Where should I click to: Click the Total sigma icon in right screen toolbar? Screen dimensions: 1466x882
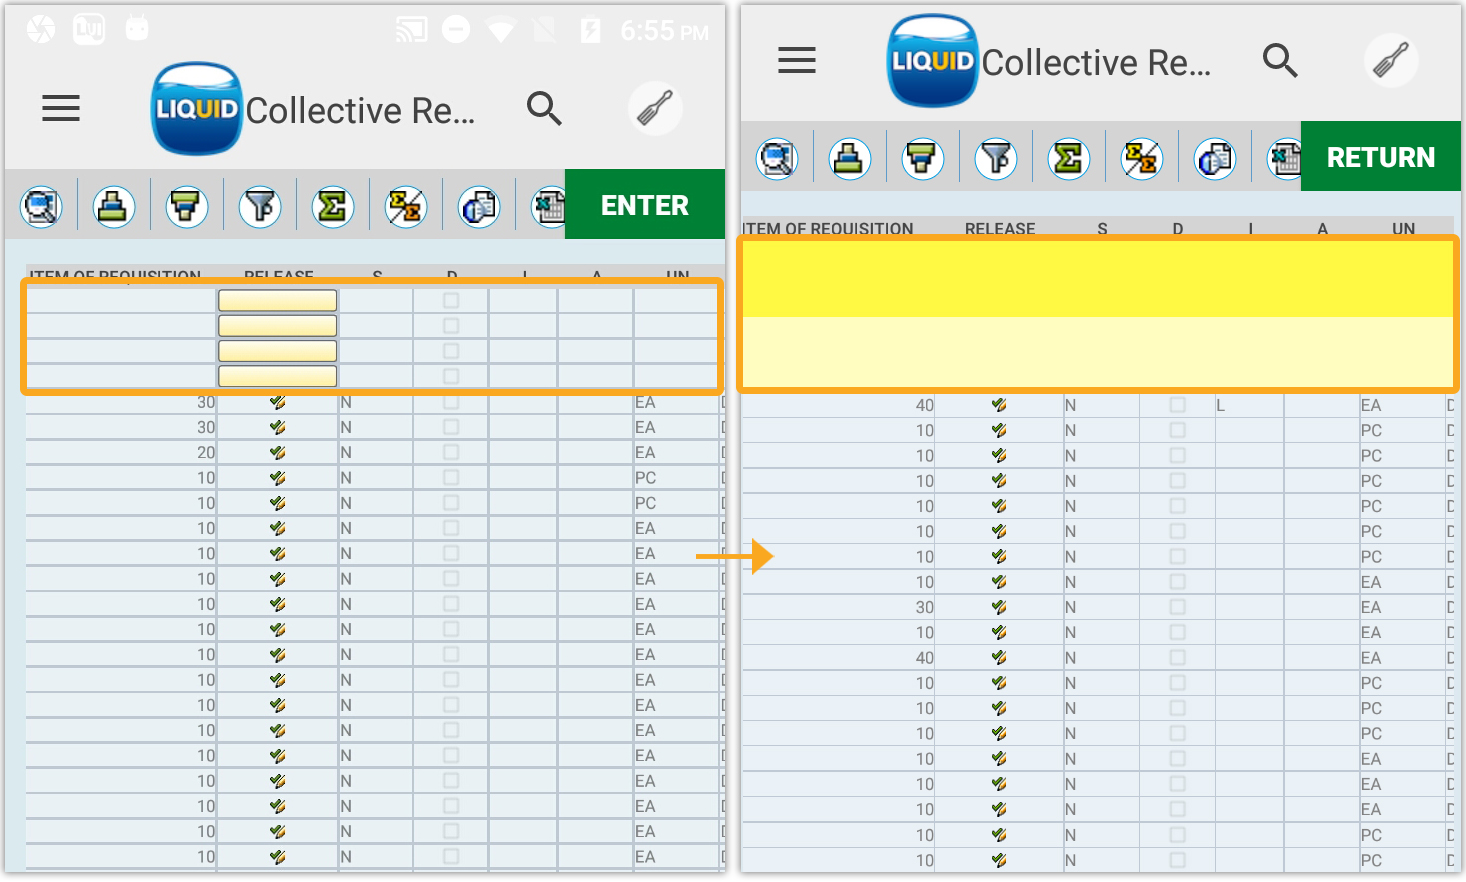point(1068,159)
